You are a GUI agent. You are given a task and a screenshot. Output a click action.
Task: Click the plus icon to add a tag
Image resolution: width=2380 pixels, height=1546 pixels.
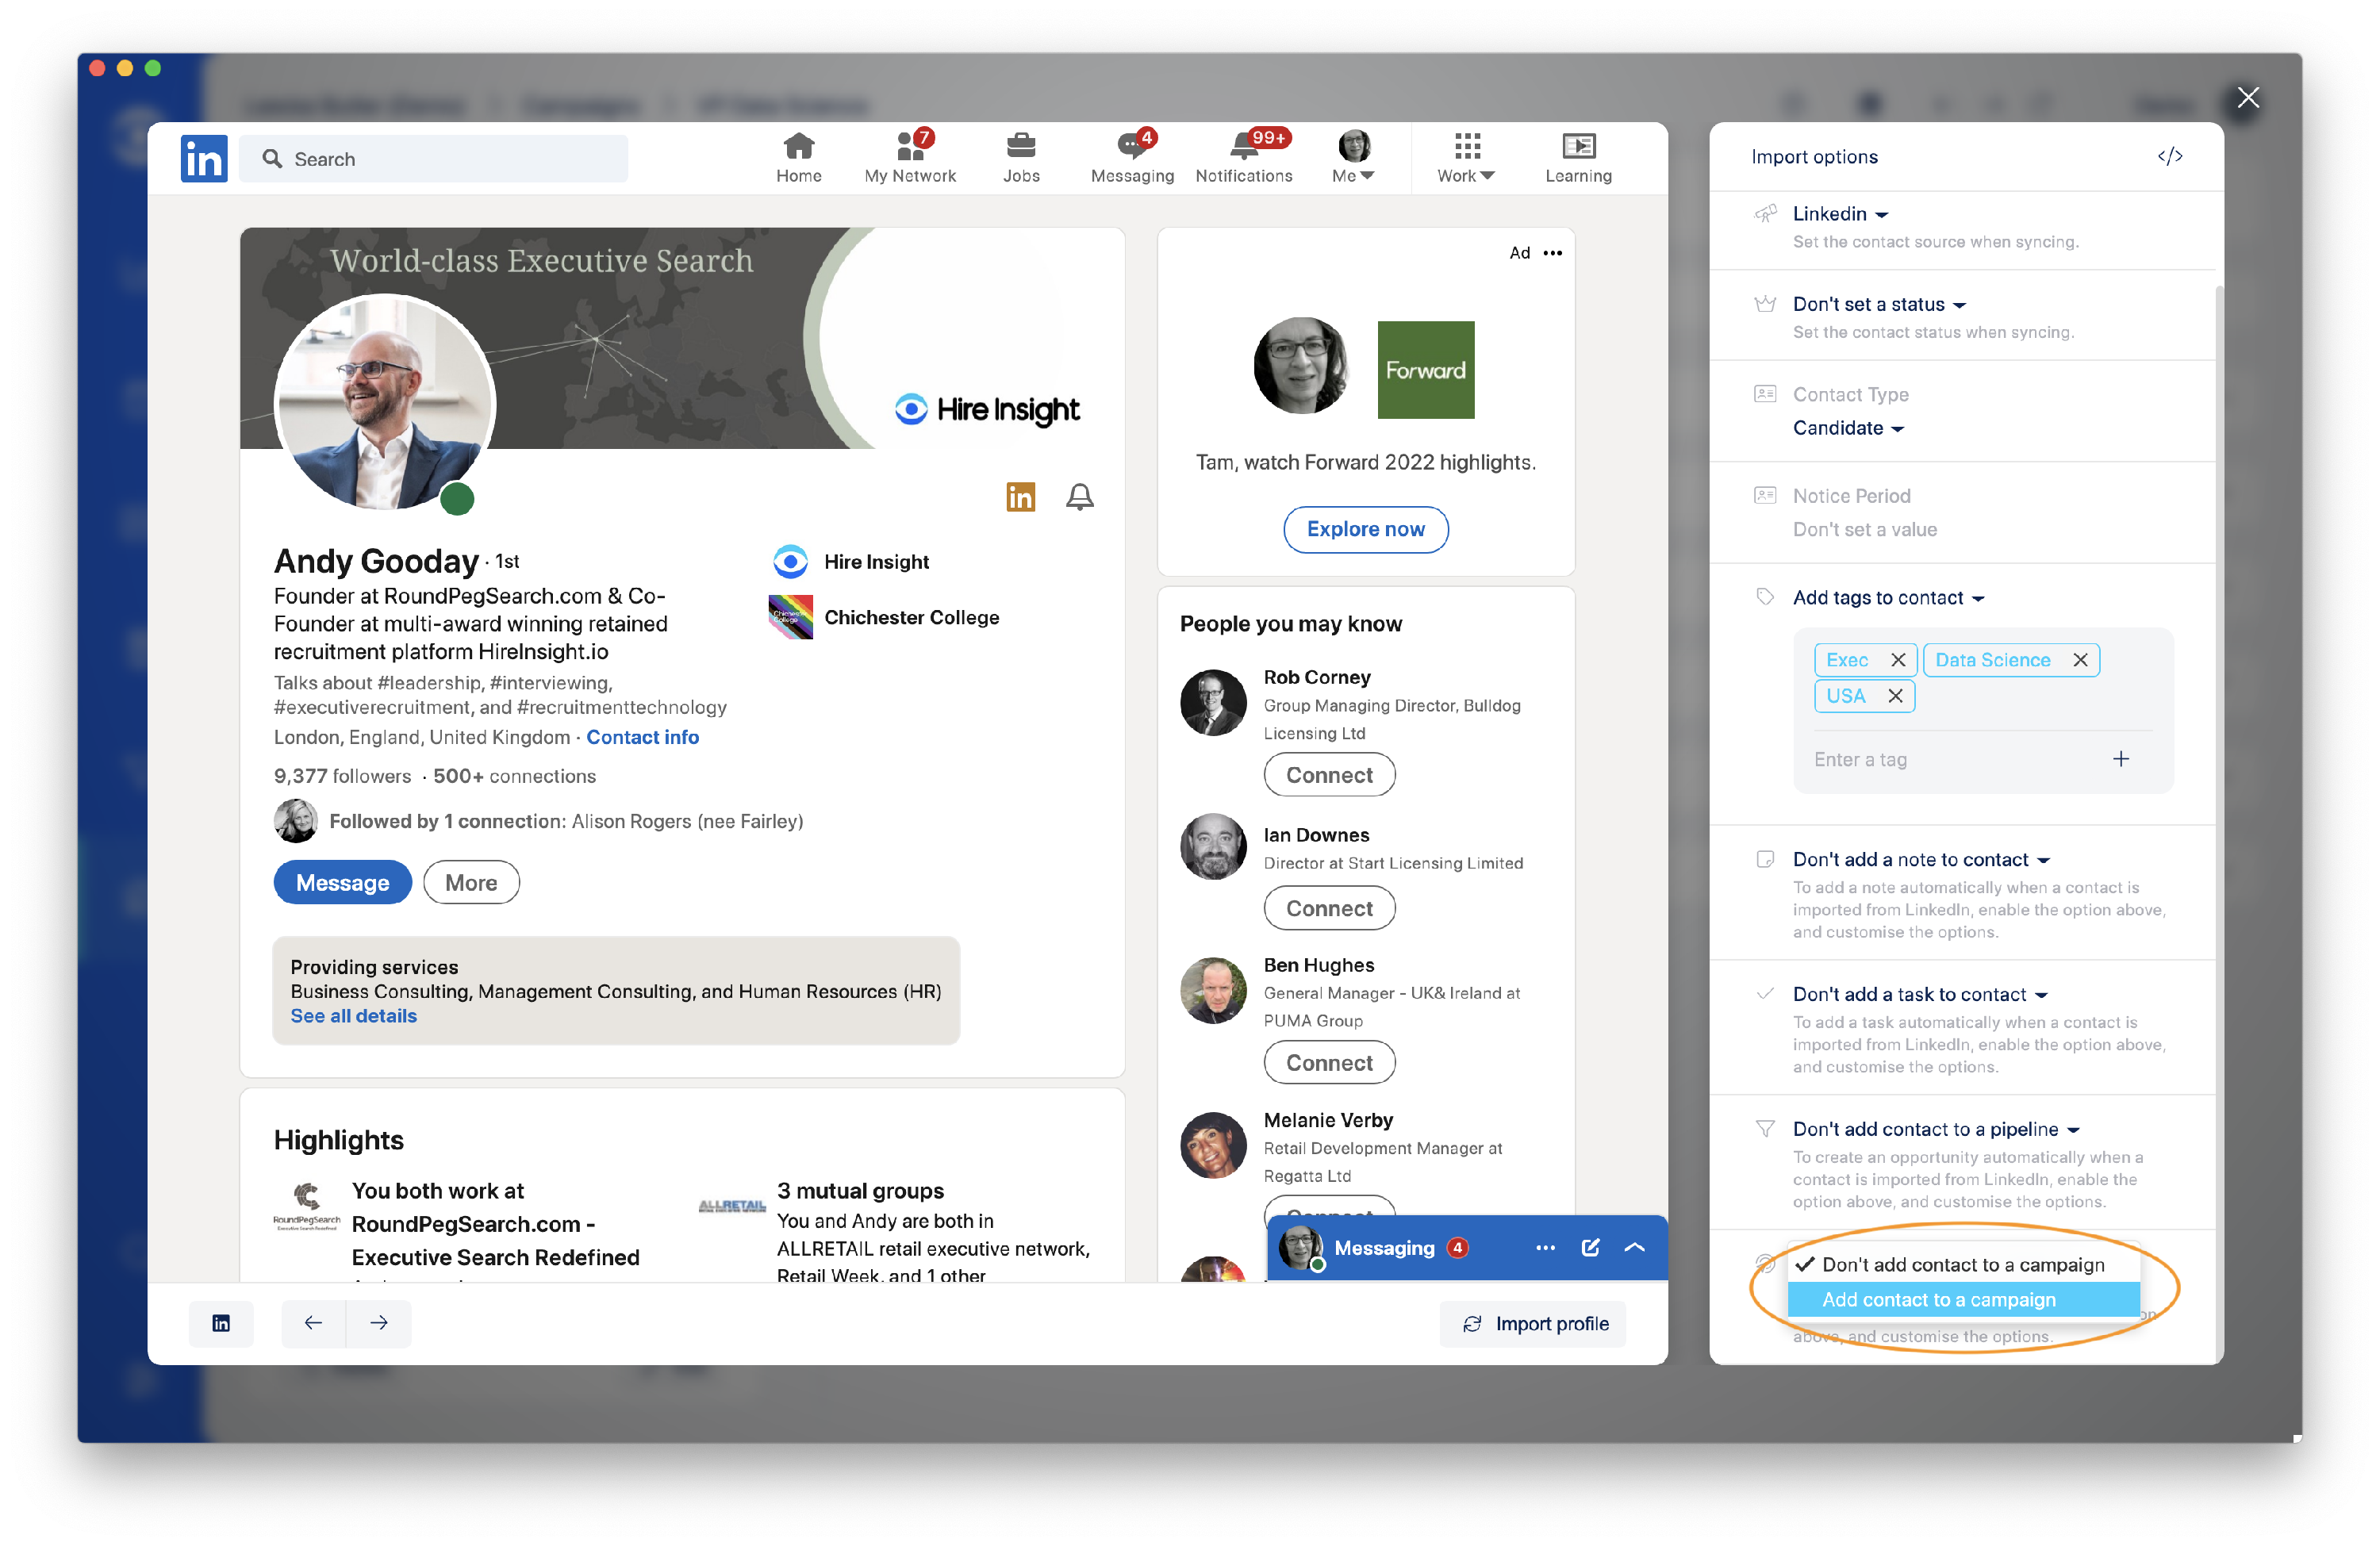coord(2120,759)
